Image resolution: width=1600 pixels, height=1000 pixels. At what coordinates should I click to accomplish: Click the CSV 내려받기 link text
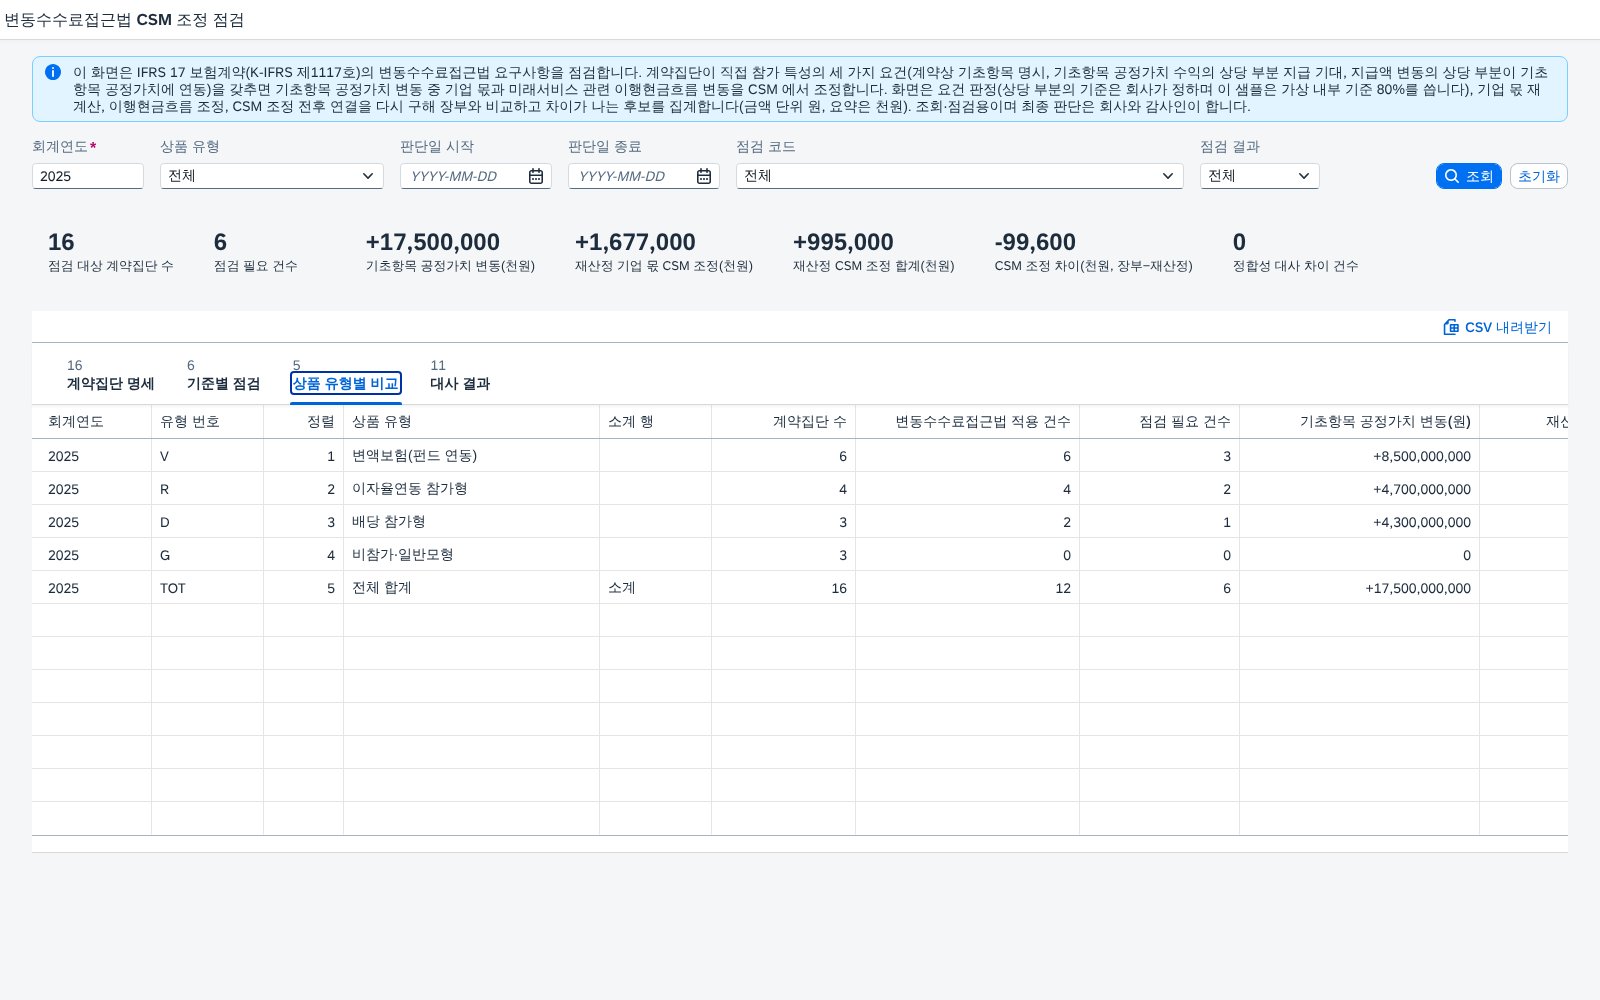click(x=1508, y=327)
